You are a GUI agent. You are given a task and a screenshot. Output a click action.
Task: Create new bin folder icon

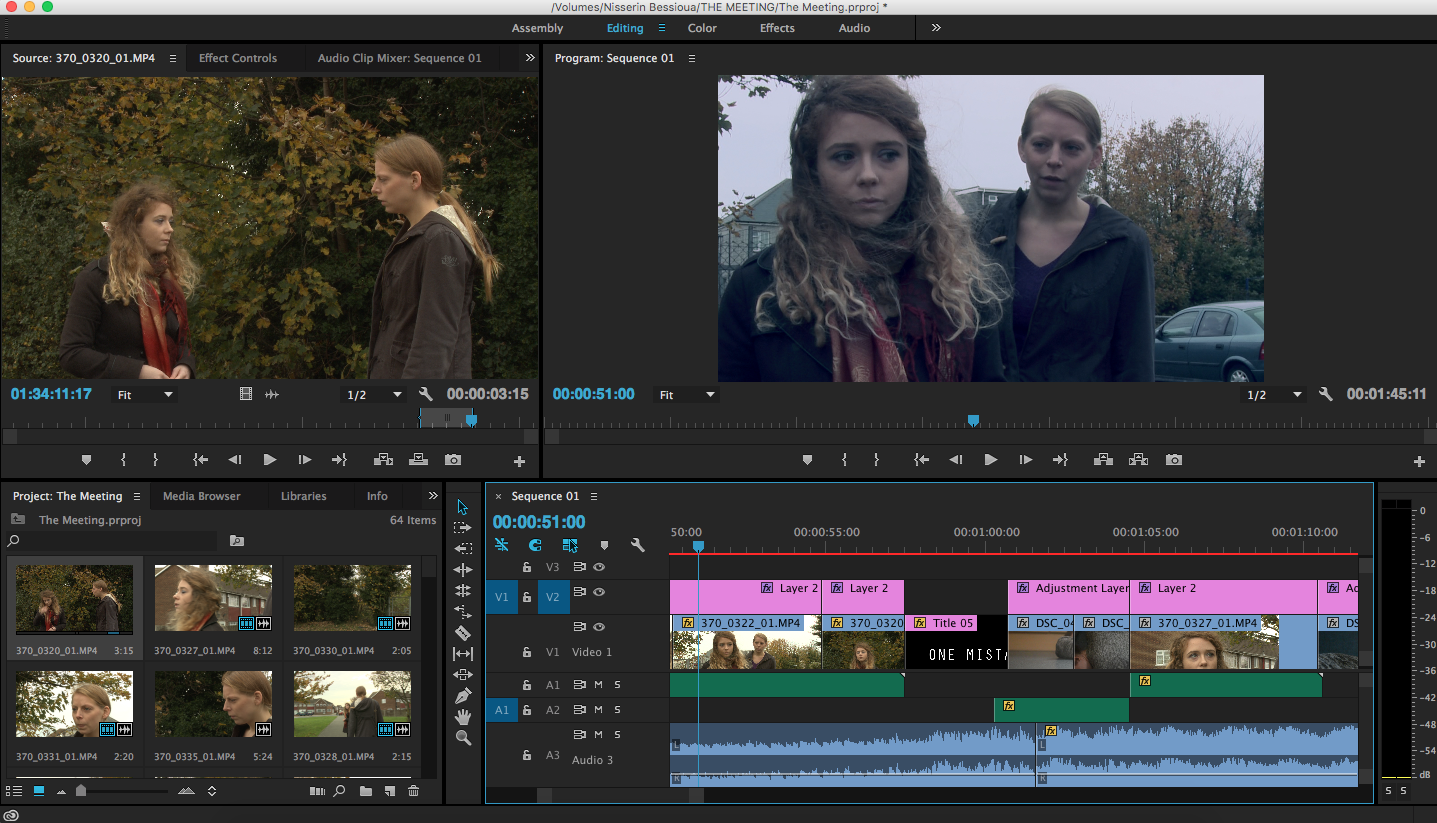366,791
